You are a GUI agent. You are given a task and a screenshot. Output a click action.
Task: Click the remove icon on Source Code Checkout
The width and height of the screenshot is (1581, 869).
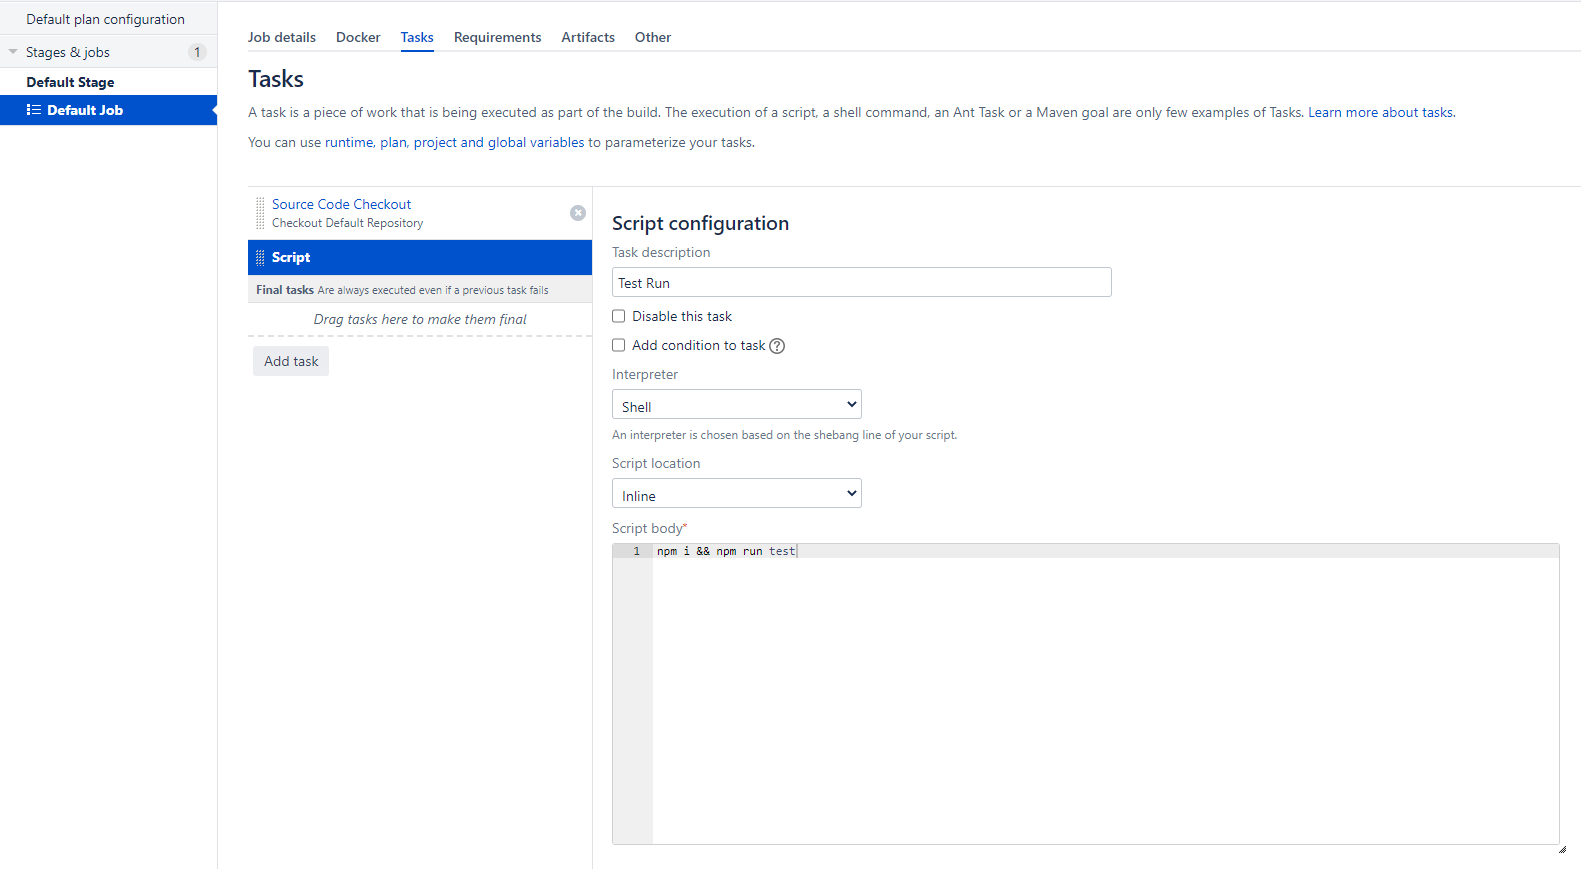pos(578,213)
